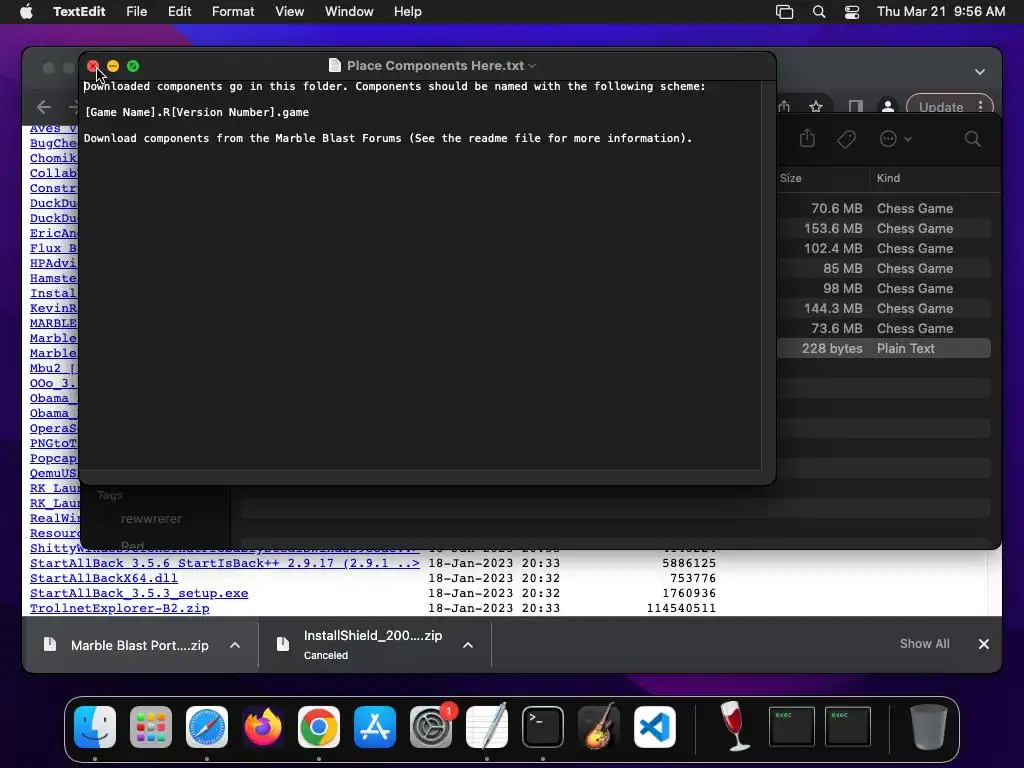This screenshot has width=1024, height=768.
Task: Sort Finder list by Size column
Action: (790, 178)
